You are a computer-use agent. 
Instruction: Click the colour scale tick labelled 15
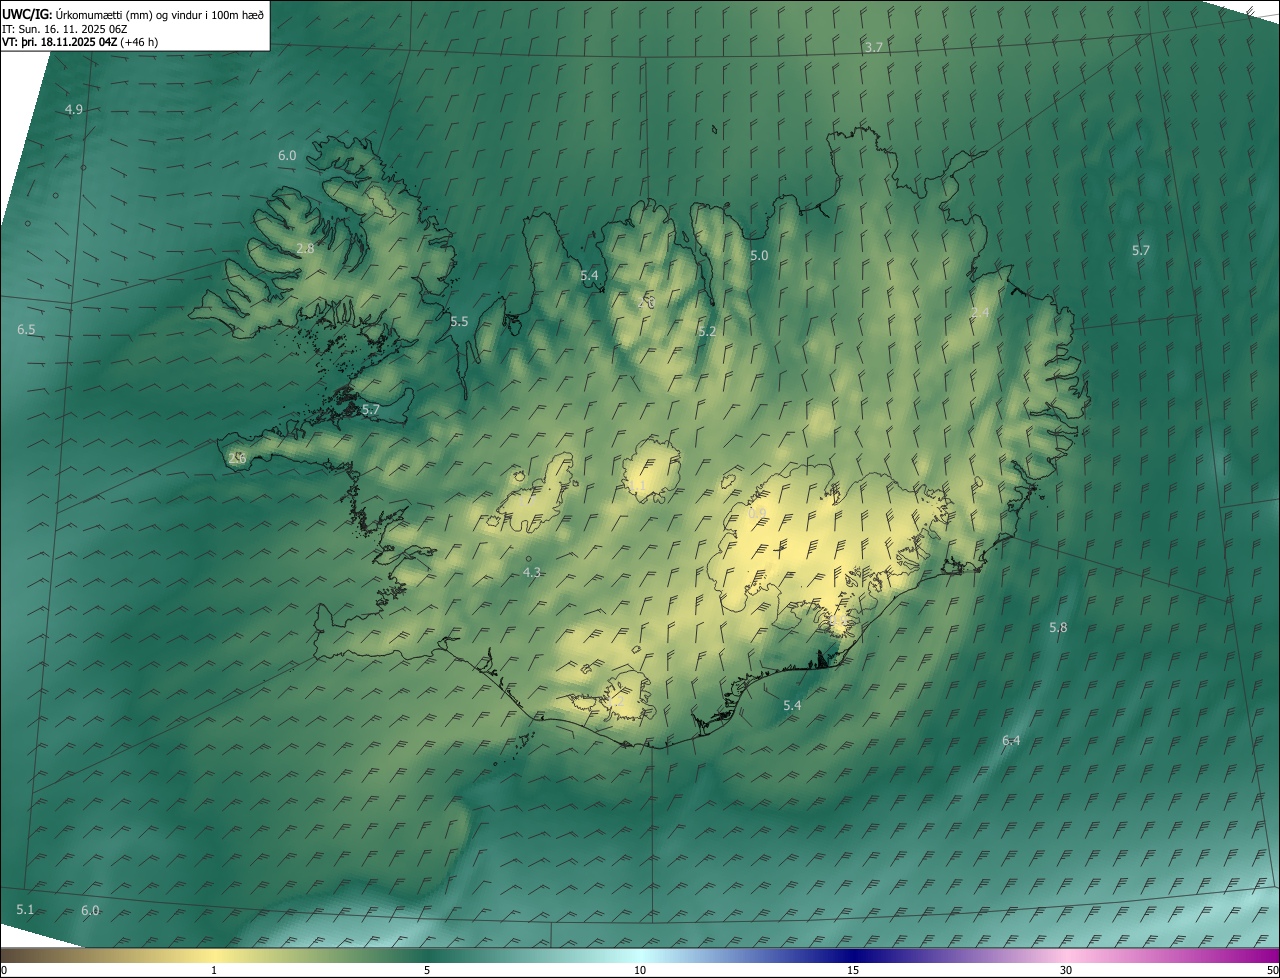click(x=853, y=970)
